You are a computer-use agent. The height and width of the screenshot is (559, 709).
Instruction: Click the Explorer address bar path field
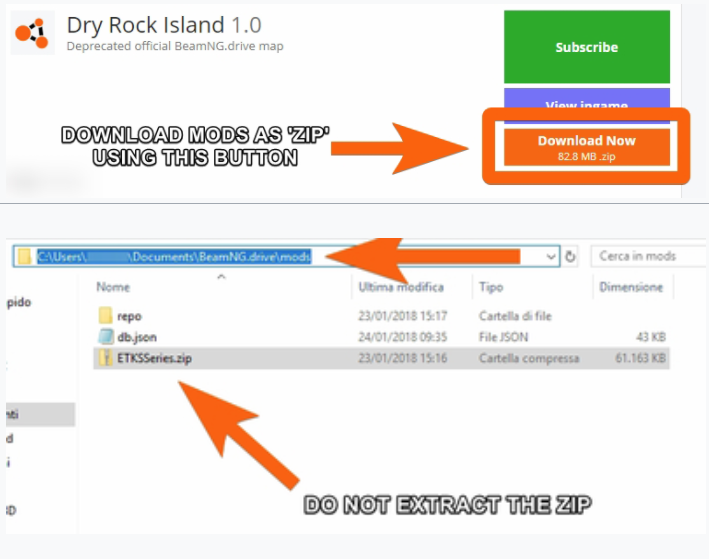(x=286, y=256)
